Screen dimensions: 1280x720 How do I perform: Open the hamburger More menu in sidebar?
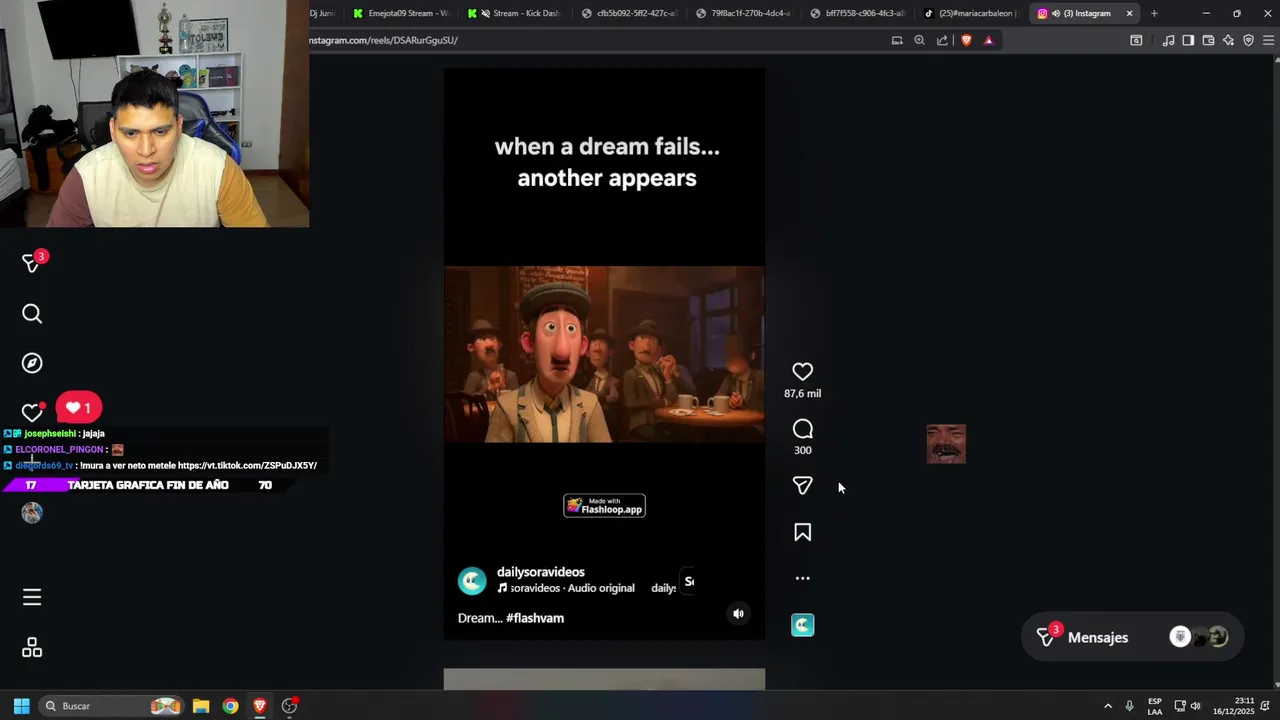32,597
